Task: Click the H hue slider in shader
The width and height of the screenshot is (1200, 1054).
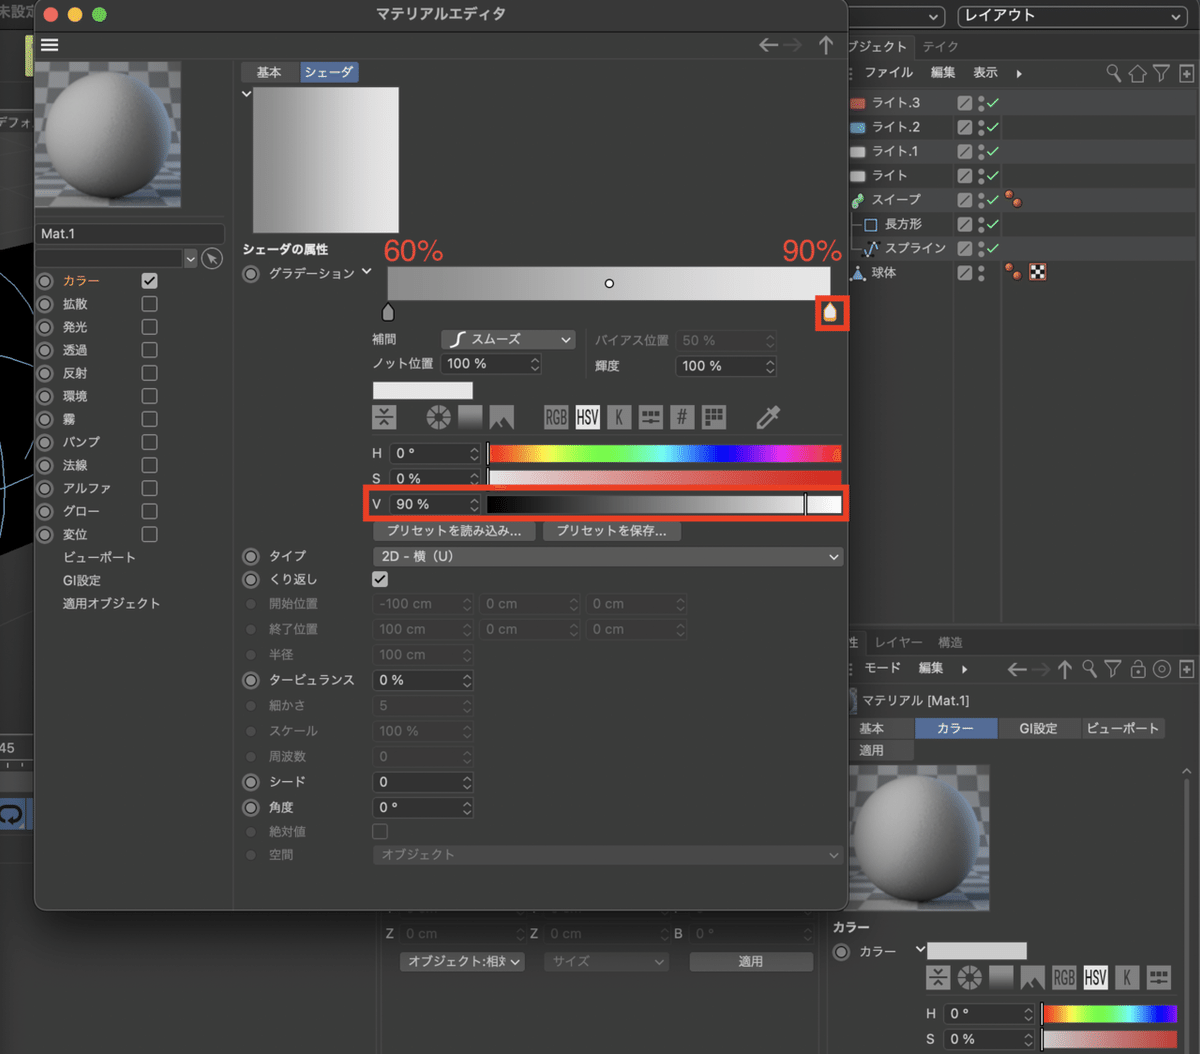Action: tap(665, 453)
